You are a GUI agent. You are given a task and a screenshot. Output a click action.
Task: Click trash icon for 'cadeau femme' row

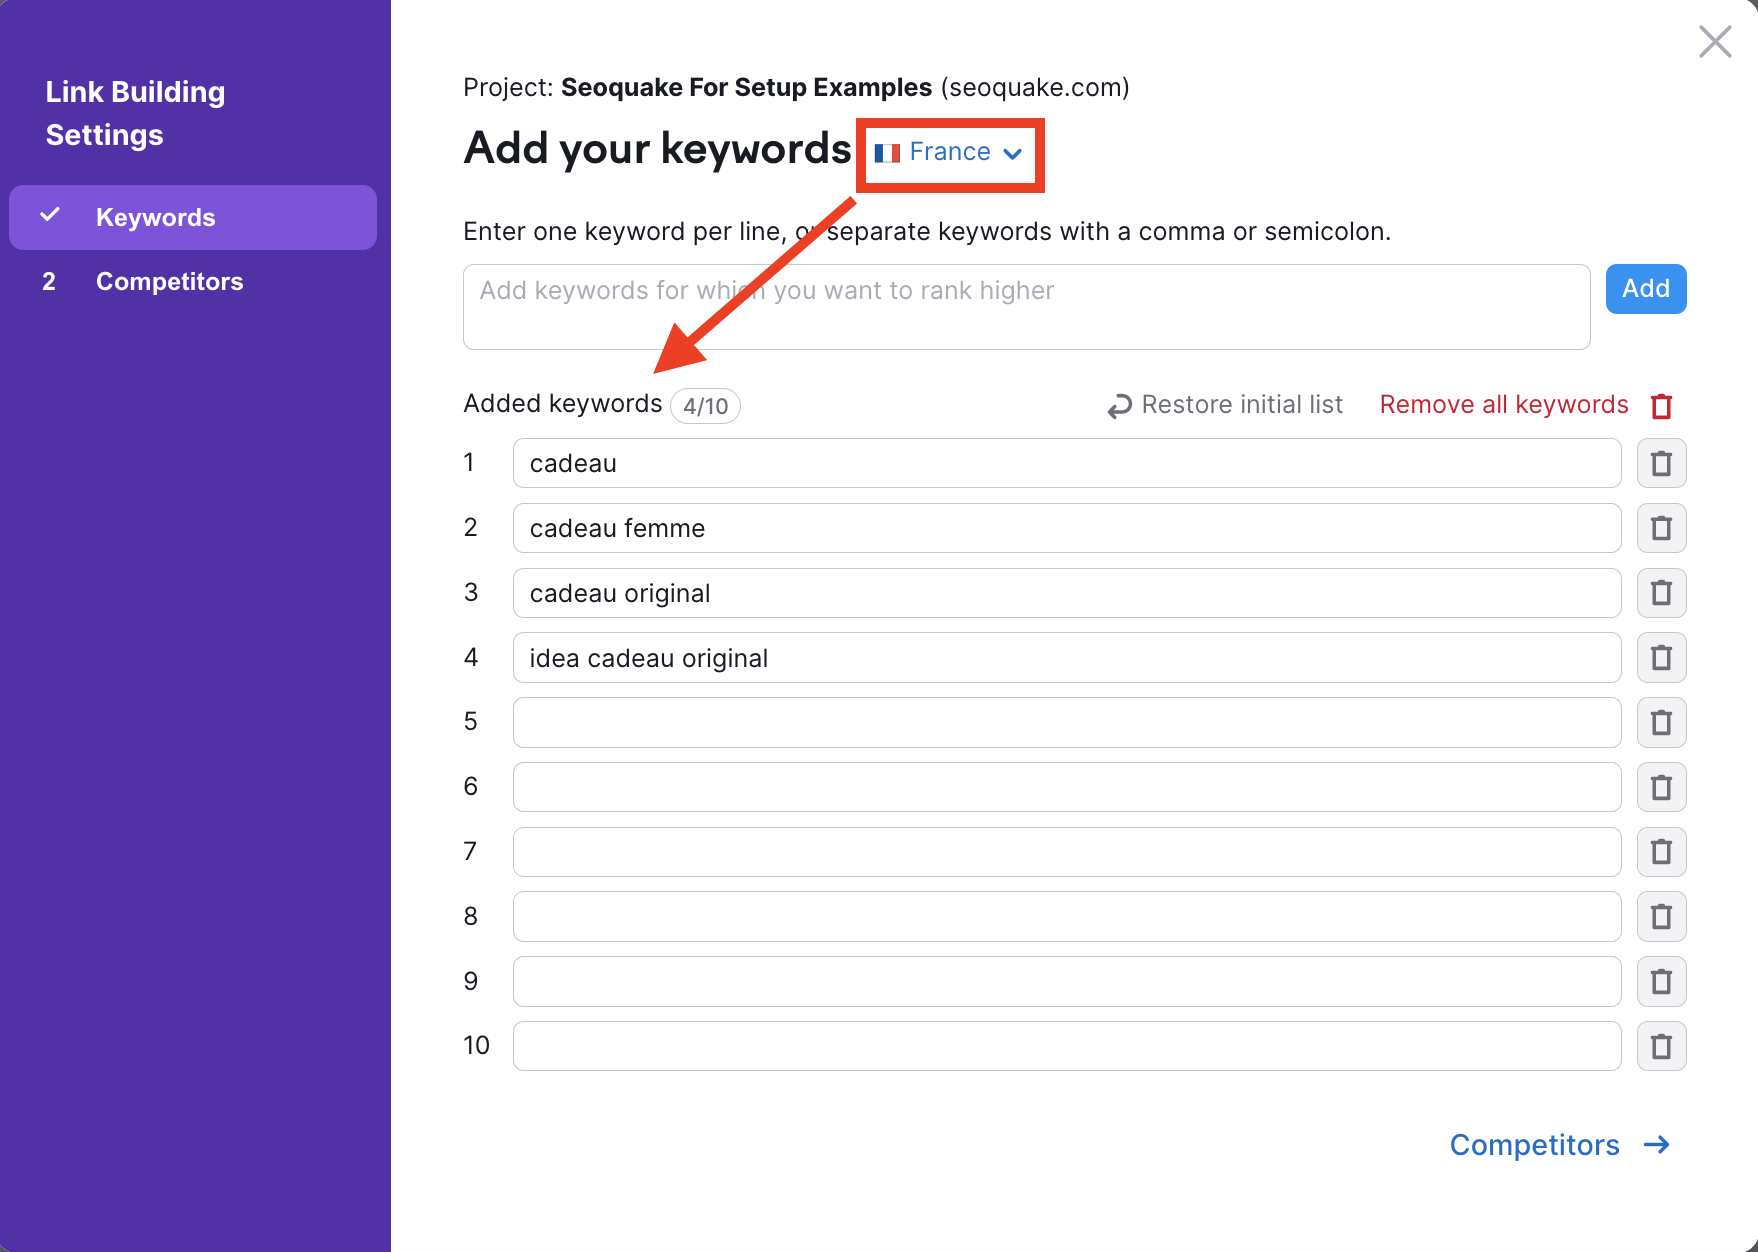click(x=1661, y=528)
